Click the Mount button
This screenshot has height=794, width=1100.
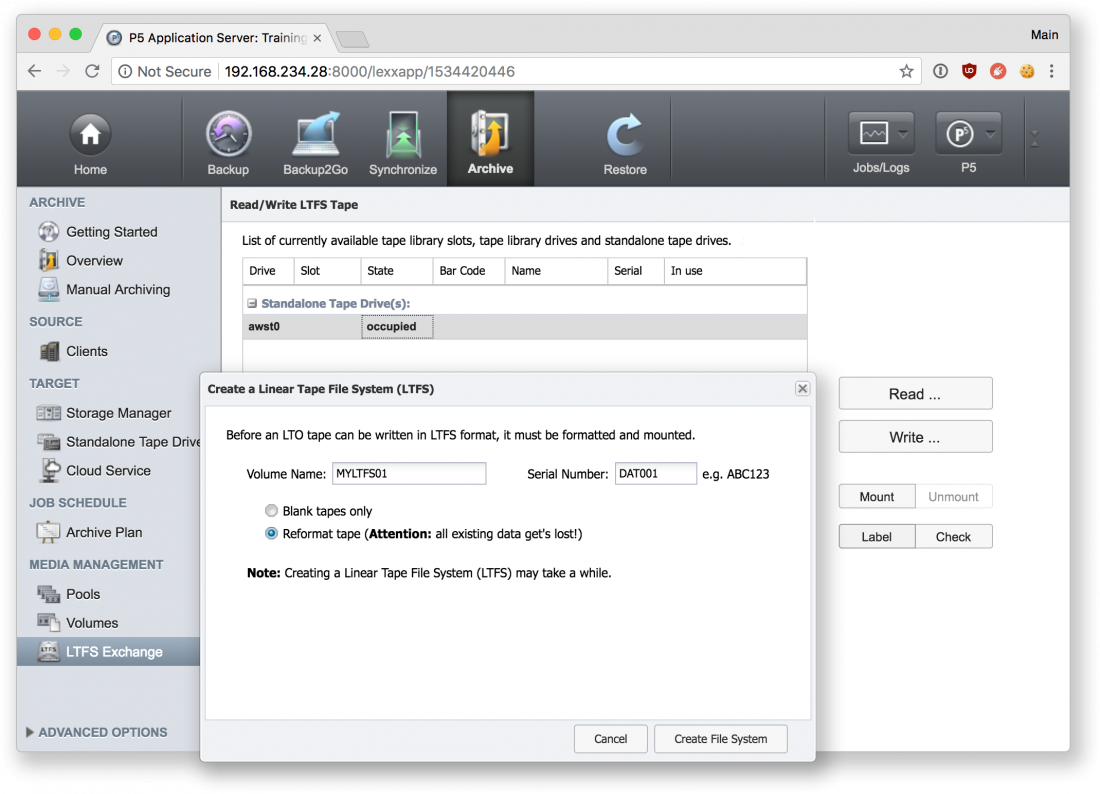point(876,496)
